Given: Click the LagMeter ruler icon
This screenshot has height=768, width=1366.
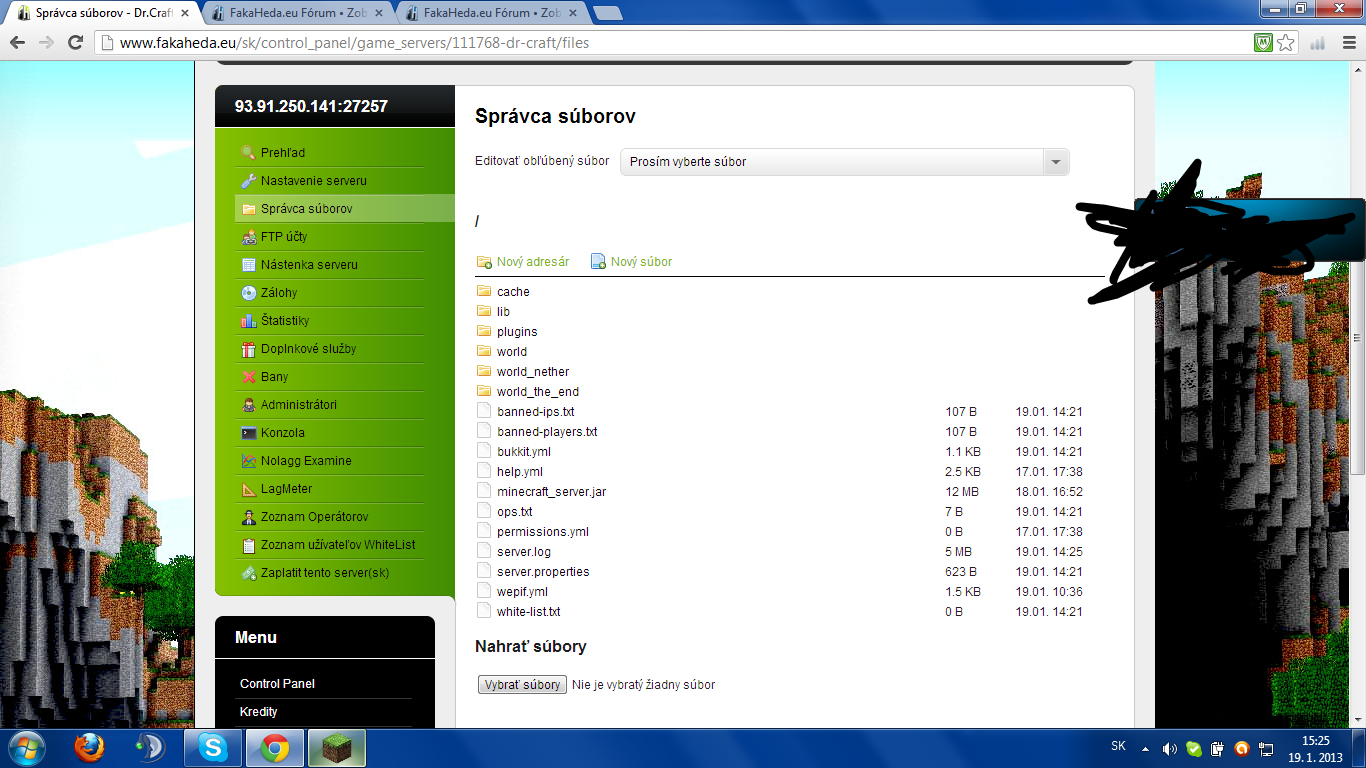Looking at the screenshot, I should [249, 489].
